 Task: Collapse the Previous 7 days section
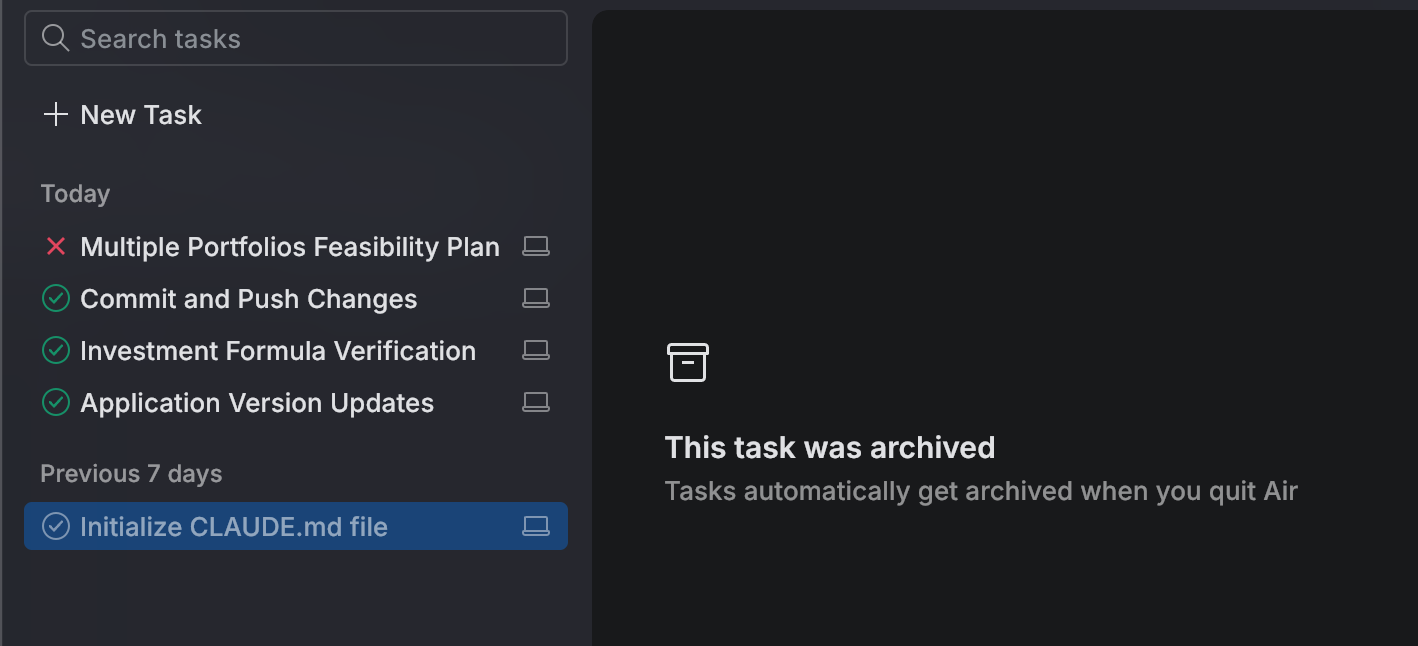(x=130, y=473)
